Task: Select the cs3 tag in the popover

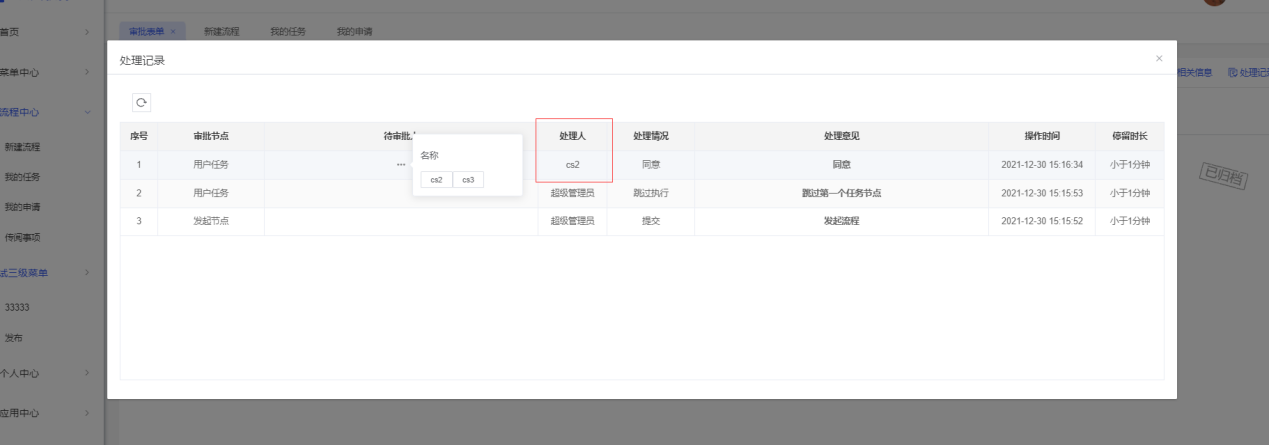Action: pos(467,180)
